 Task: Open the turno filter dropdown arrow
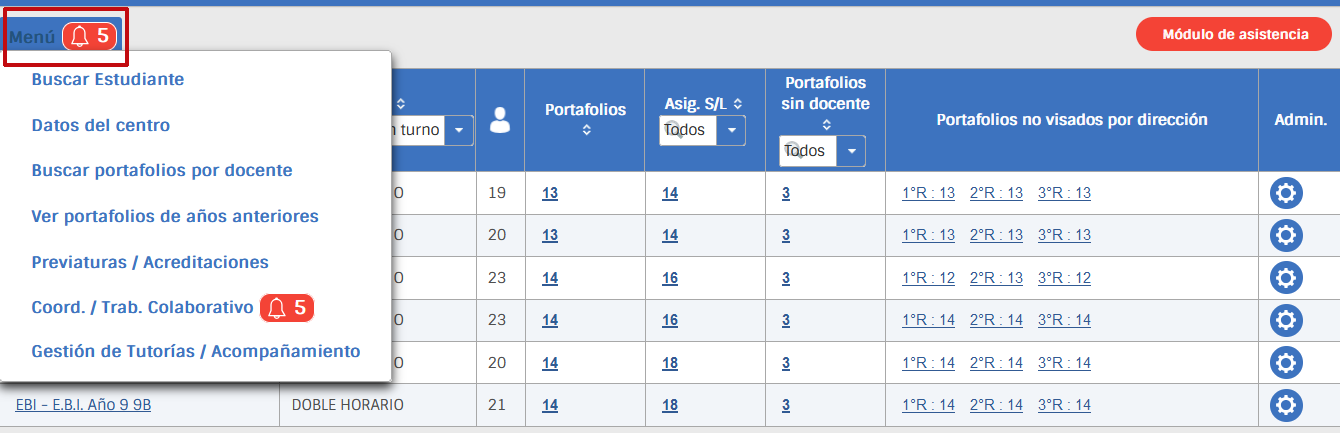tap(459, 130)
